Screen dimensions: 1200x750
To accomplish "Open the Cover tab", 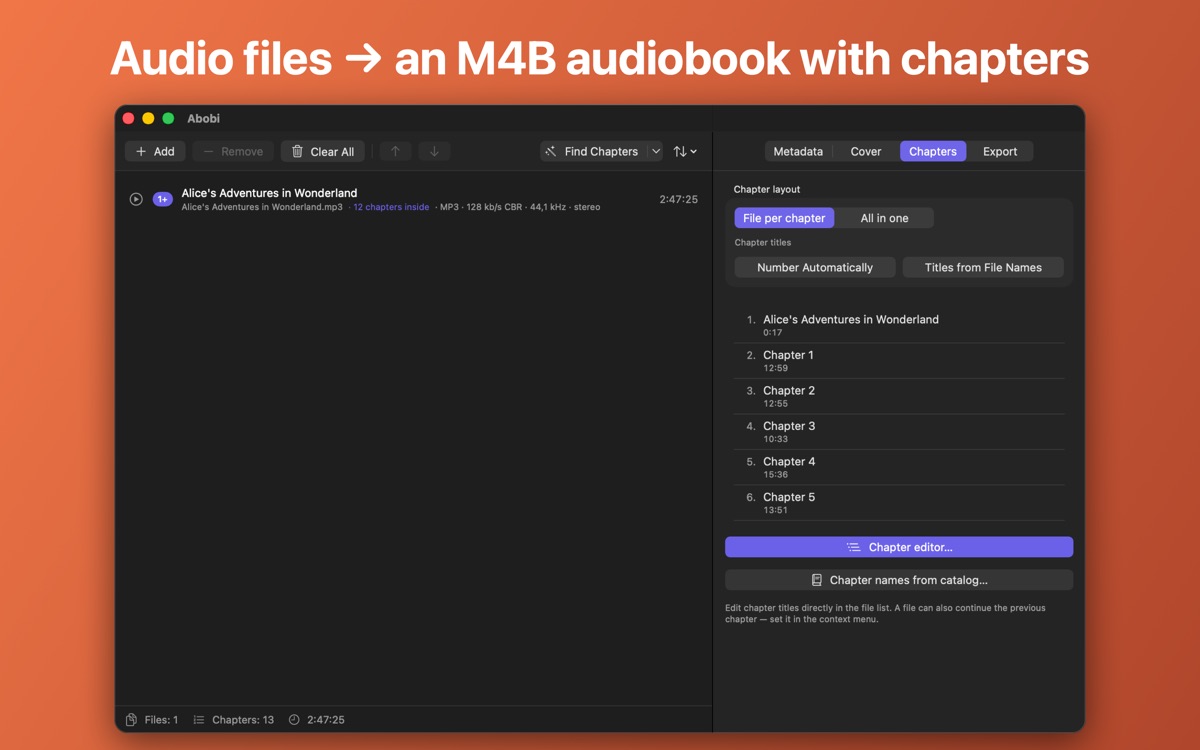I will click(866, 151).
